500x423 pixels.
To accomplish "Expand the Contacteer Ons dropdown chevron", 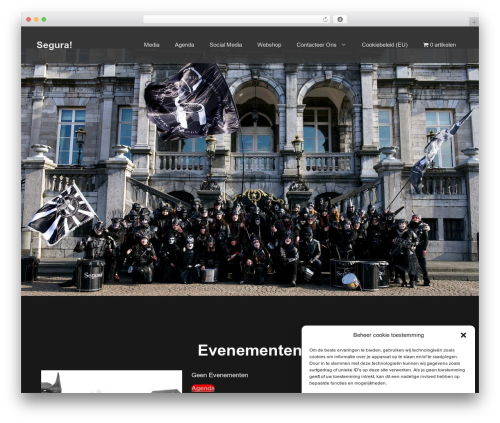I will pyautogui.click(x=344, y=45).
